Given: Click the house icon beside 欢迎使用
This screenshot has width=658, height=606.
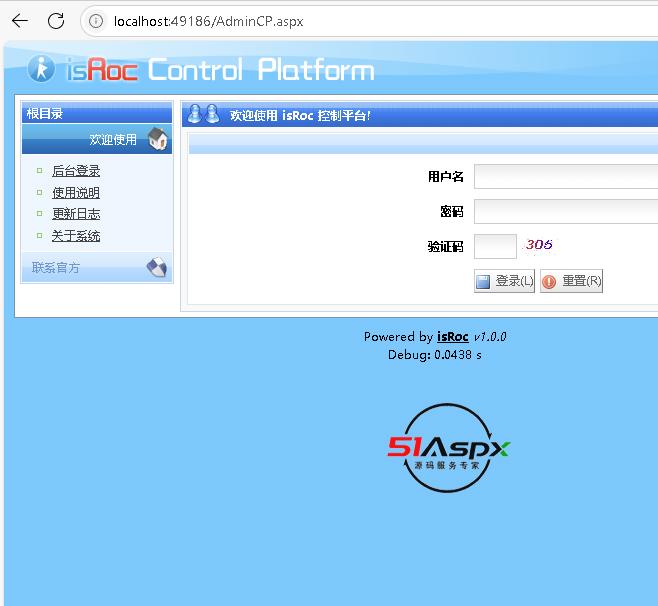Looking at the screenshot, I should point(158,139).
